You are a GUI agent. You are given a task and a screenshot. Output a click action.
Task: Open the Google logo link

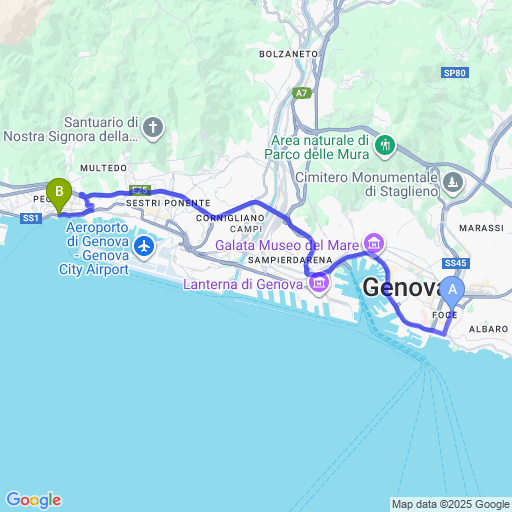click(x=34, y=500)
